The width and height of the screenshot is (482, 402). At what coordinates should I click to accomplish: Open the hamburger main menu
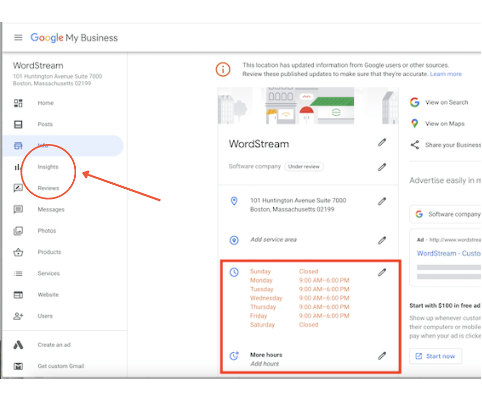(x=18, y=38)
